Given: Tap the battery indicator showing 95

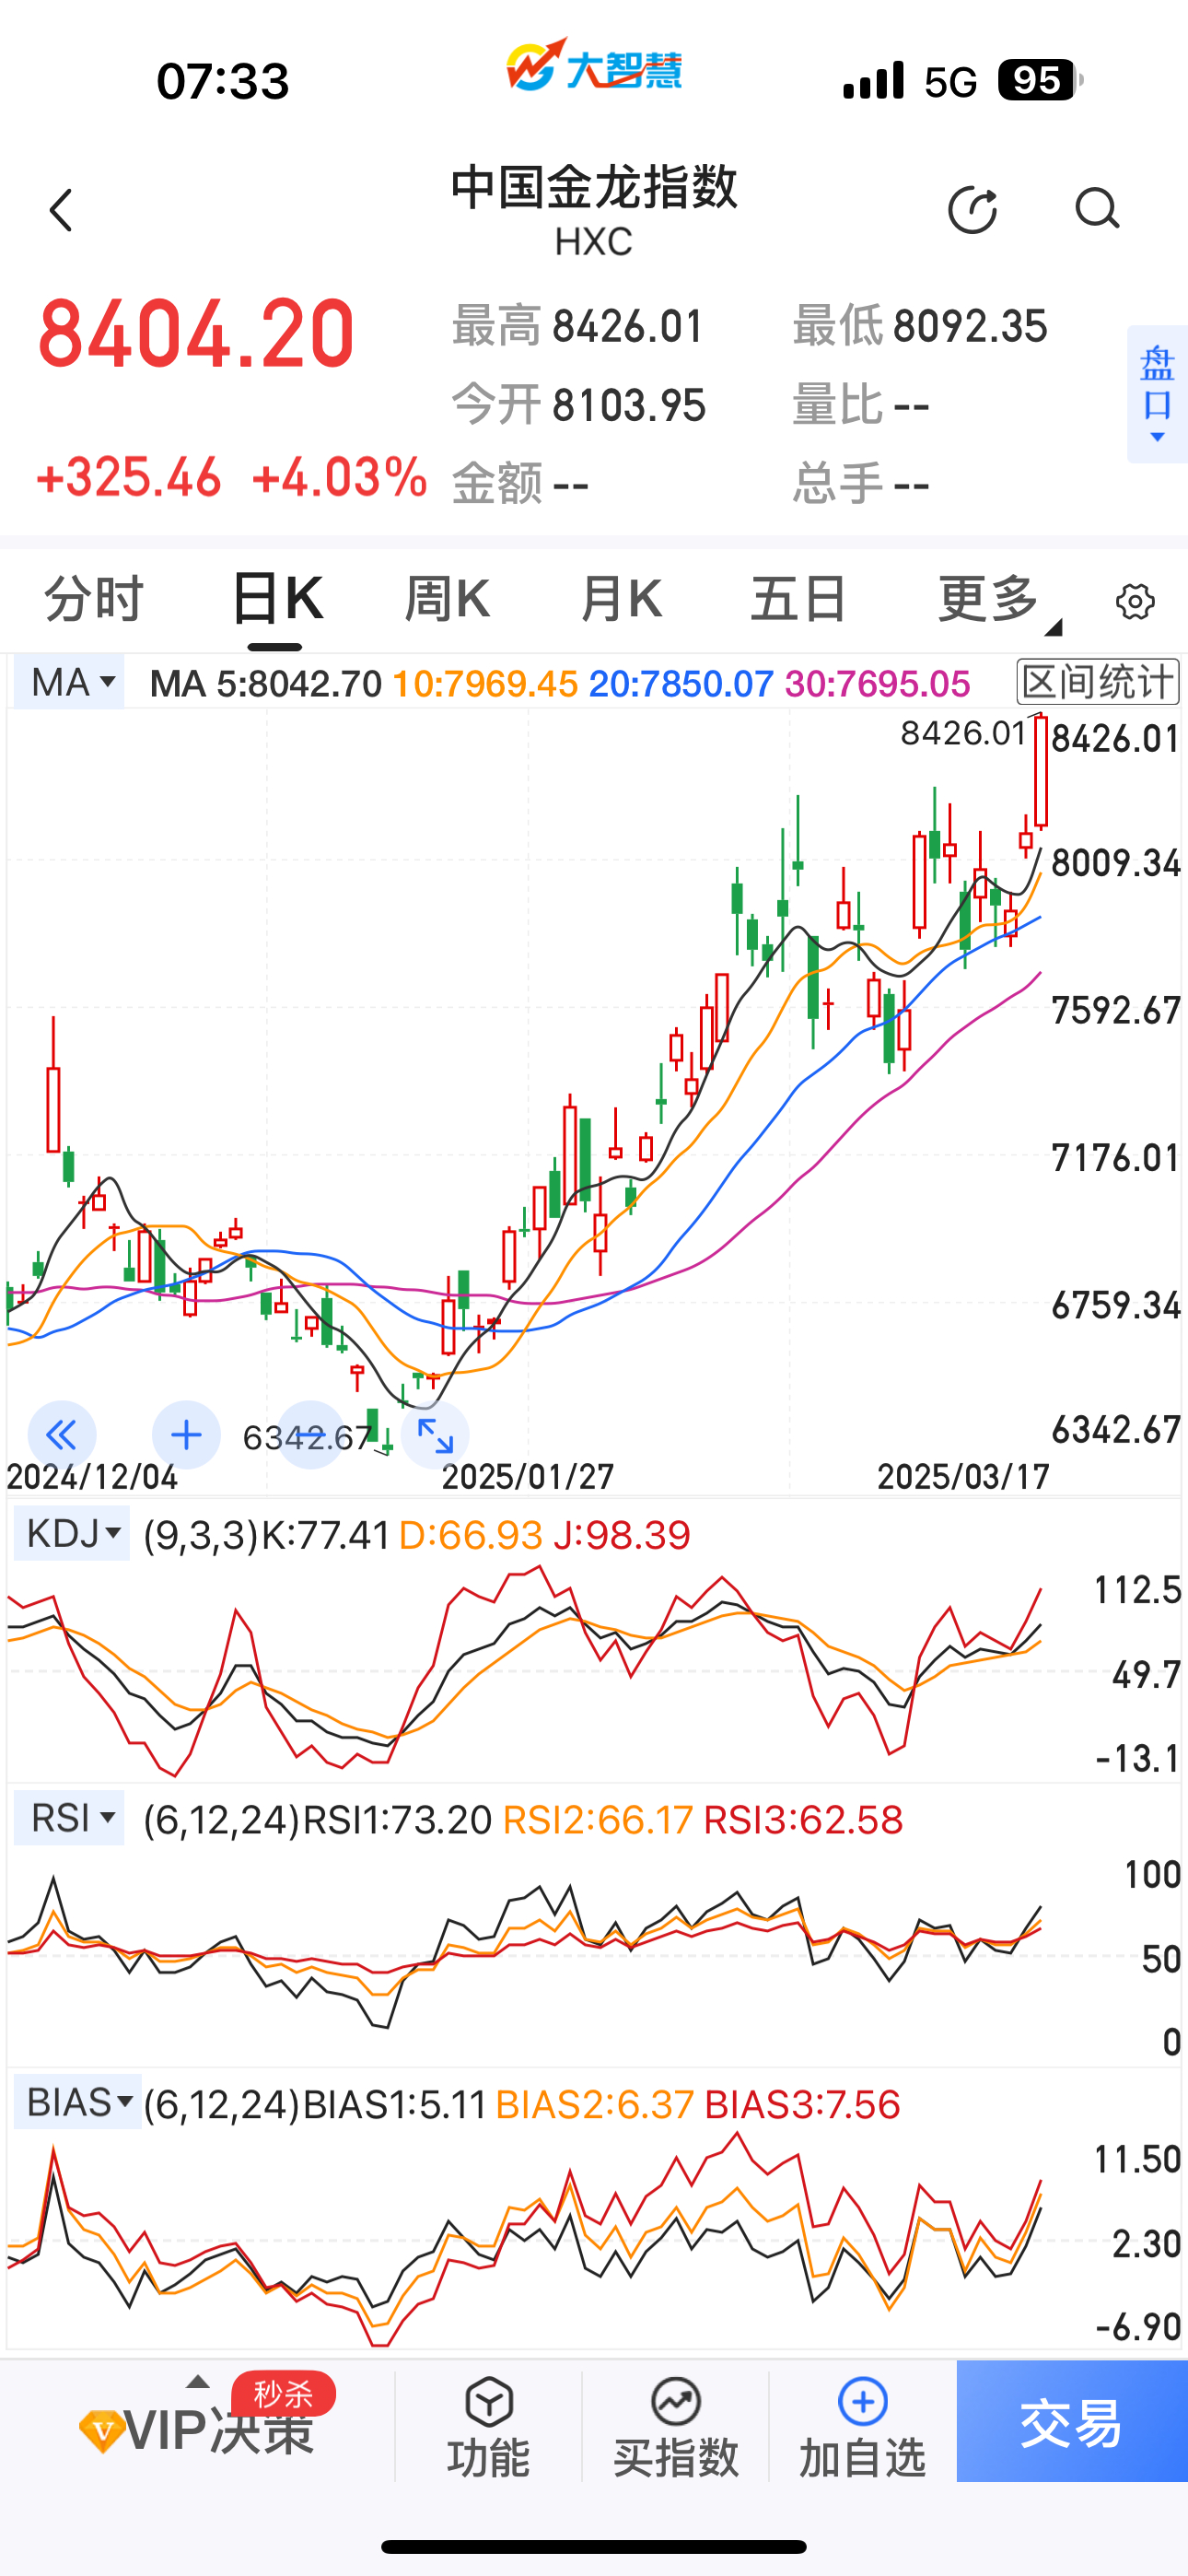Looking at the screenshot, I should coord(1040,80).
